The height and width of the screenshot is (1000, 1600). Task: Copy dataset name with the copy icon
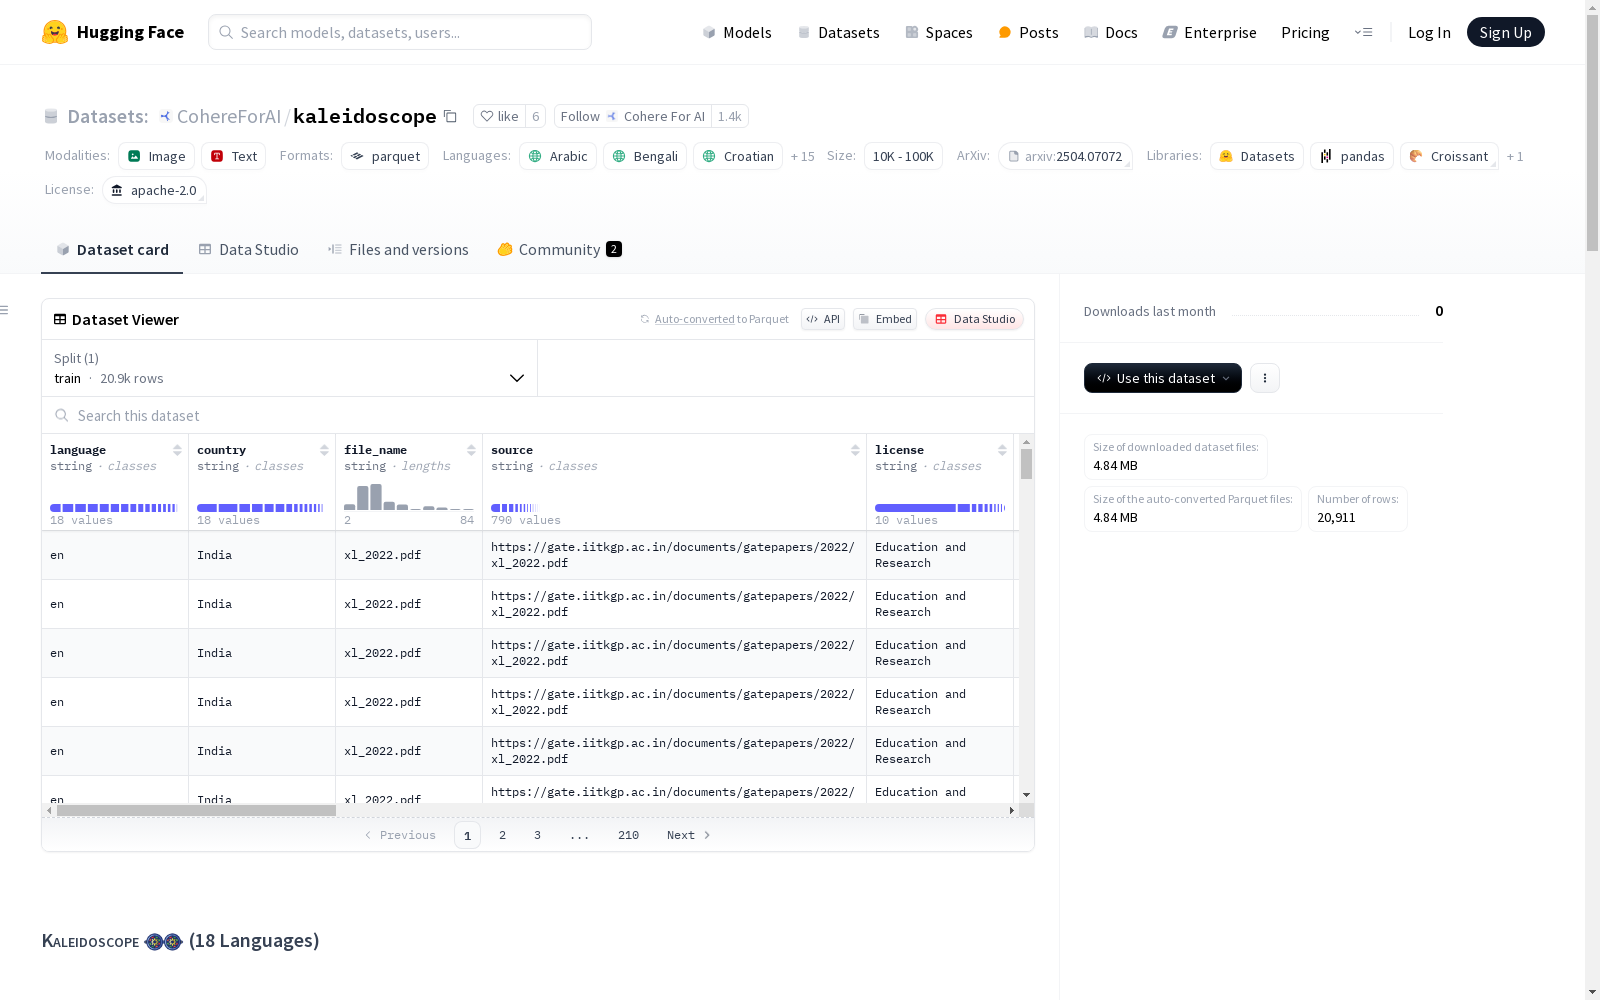450,116
